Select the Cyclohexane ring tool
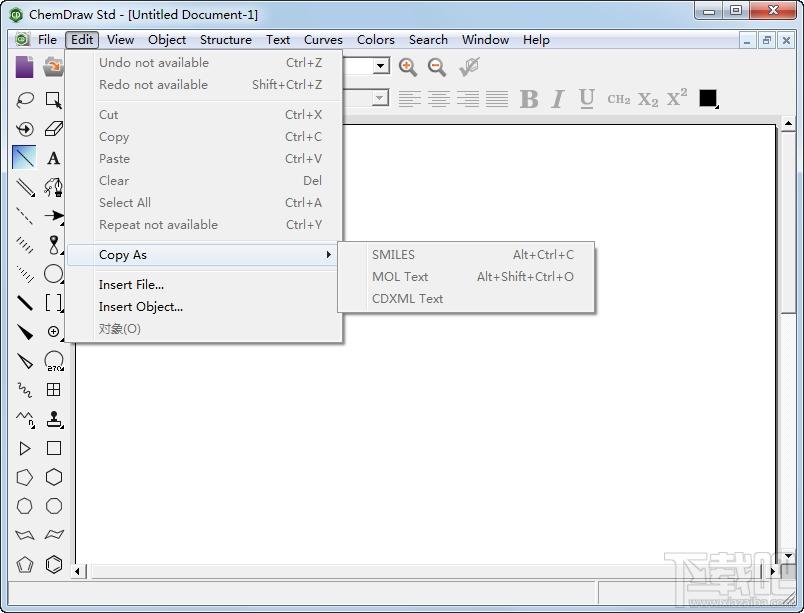 click(54, 477)
